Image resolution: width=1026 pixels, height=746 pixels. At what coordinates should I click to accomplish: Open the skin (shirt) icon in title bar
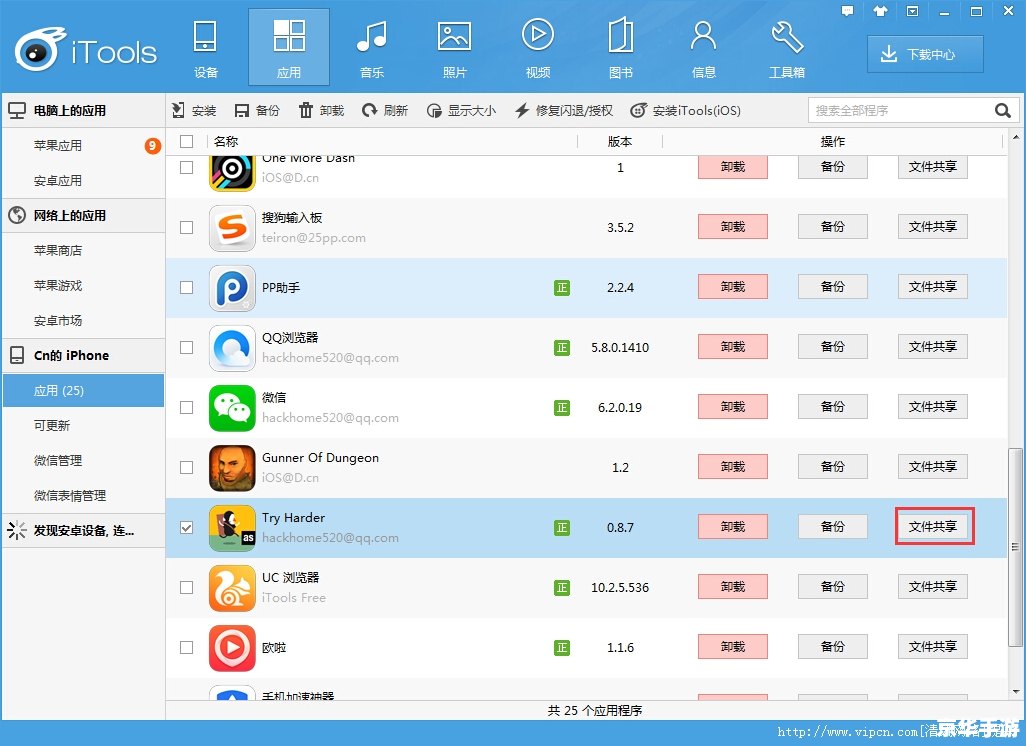click(880, 11)
